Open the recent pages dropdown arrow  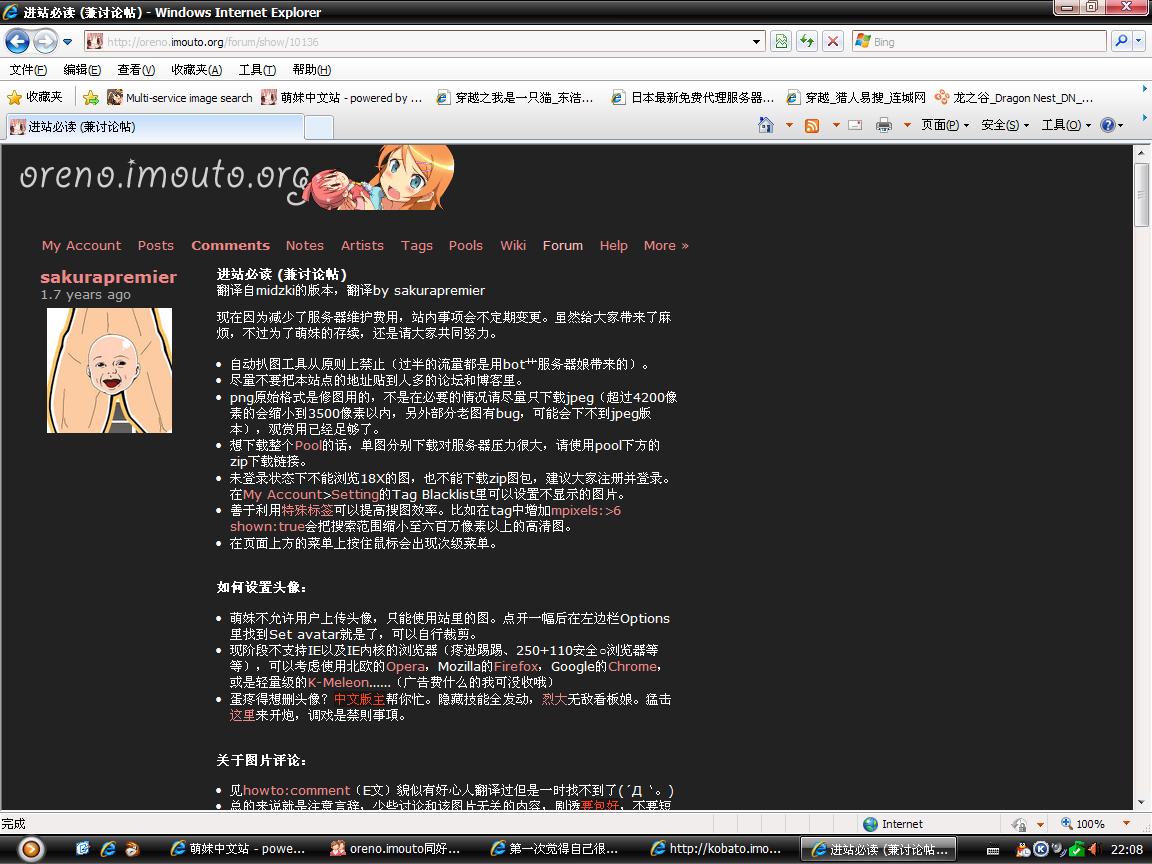[x=68, y=42]
